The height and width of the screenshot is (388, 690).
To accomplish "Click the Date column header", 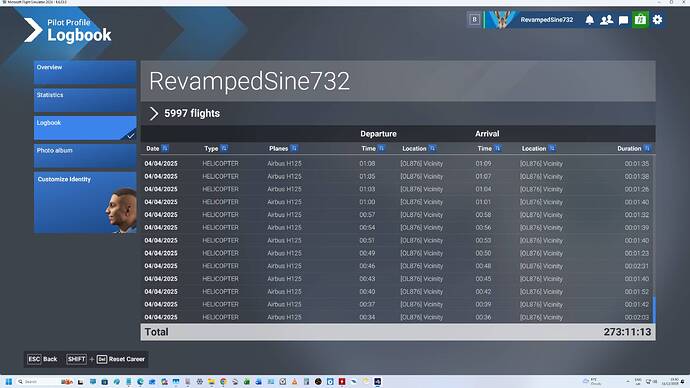I will (x=153, y=149).
